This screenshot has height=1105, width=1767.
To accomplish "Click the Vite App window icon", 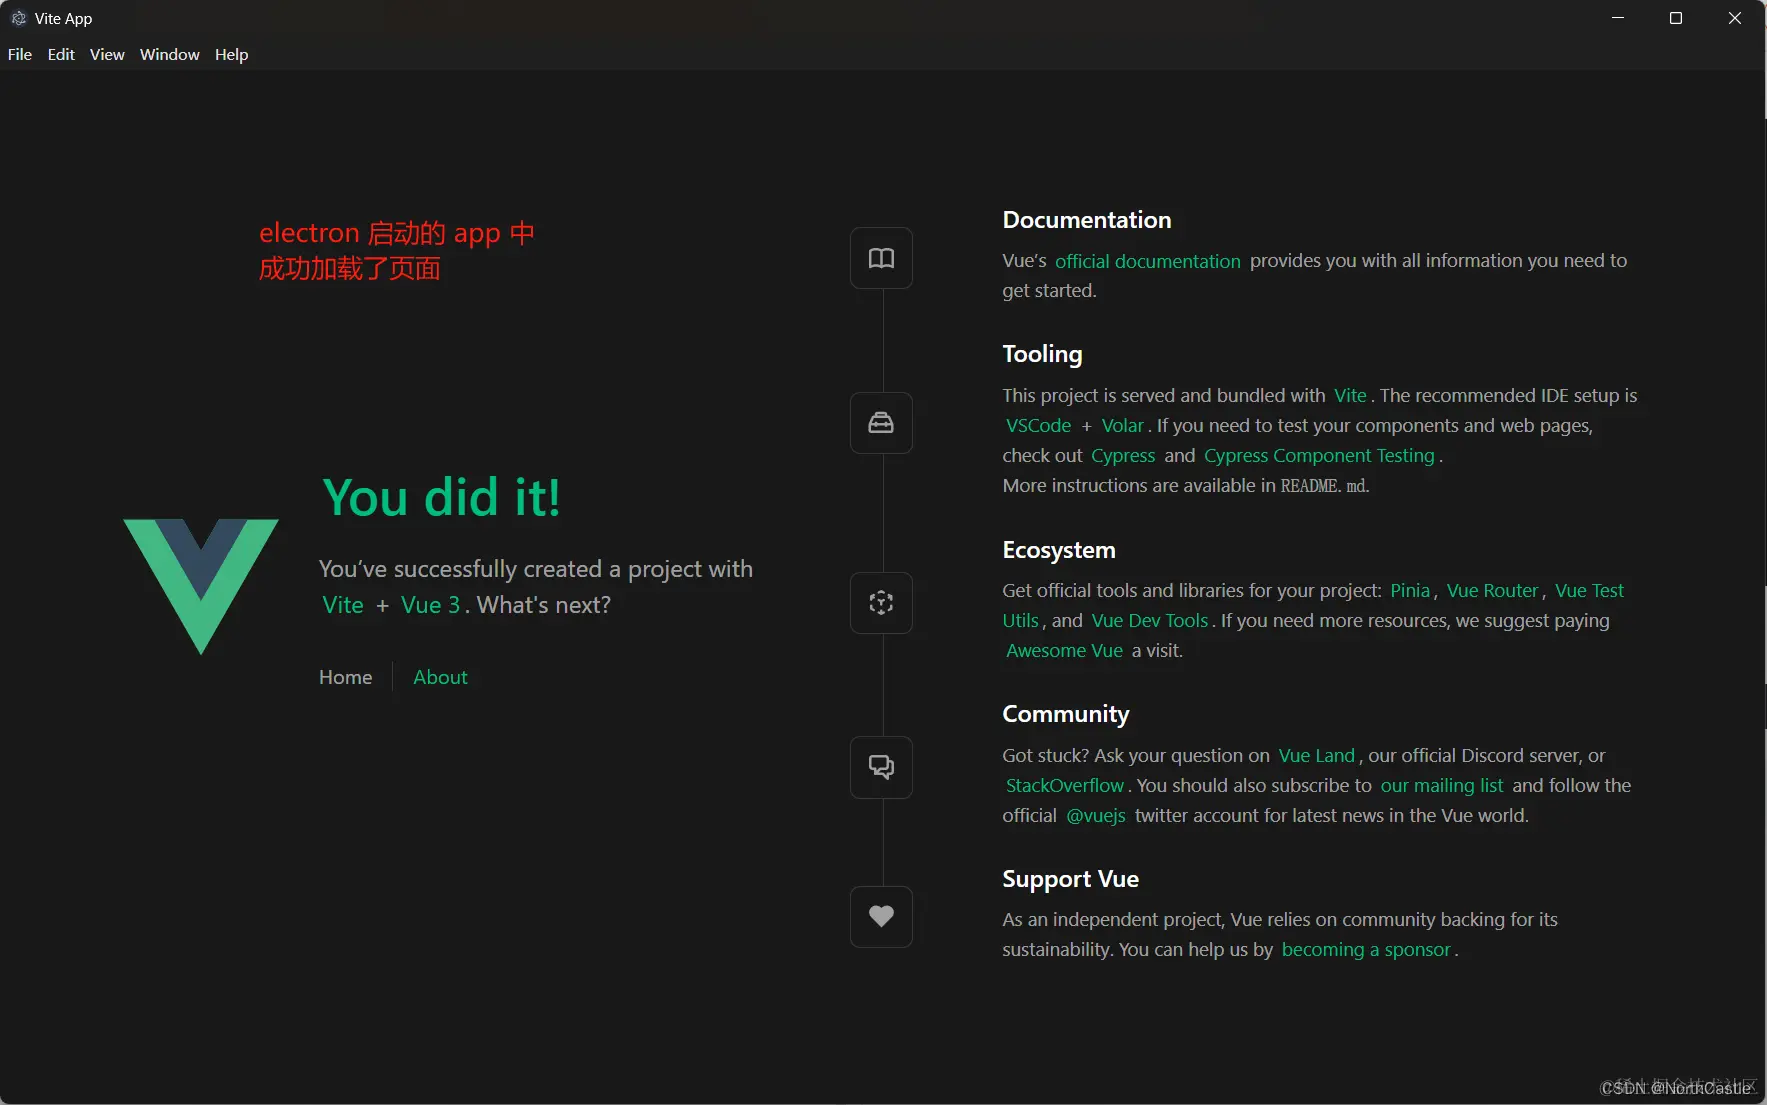I will [x=18, y=18].
